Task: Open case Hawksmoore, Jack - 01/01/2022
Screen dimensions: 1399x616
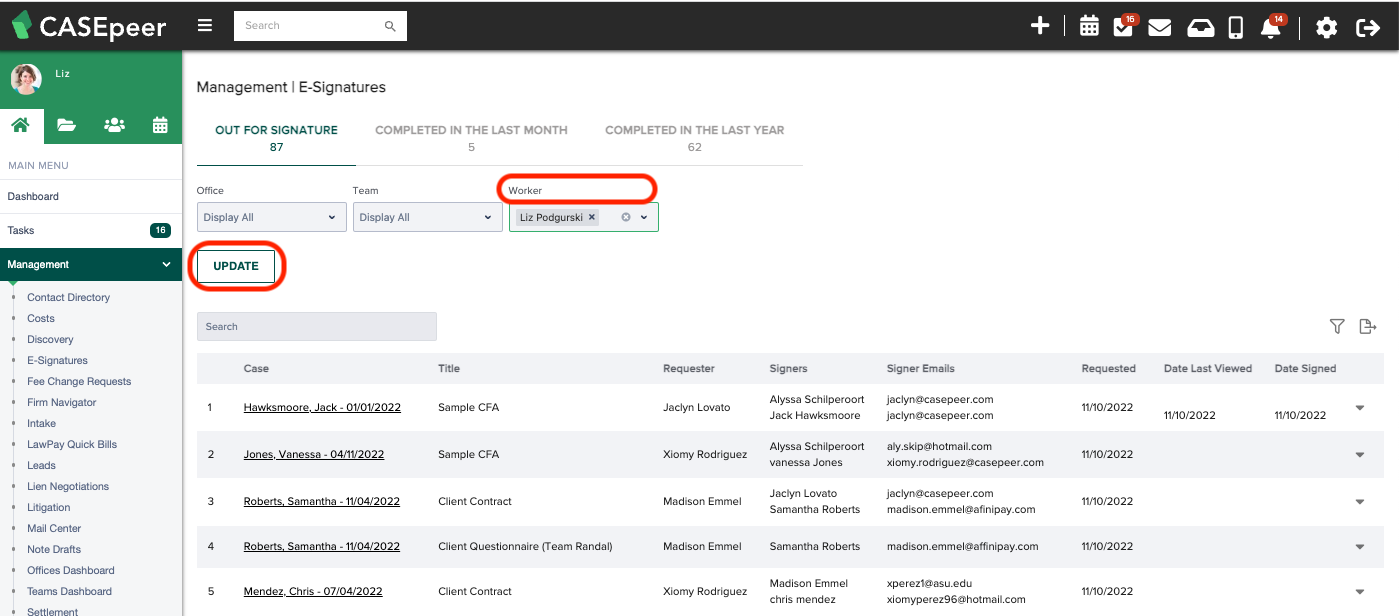Action: 322,408
